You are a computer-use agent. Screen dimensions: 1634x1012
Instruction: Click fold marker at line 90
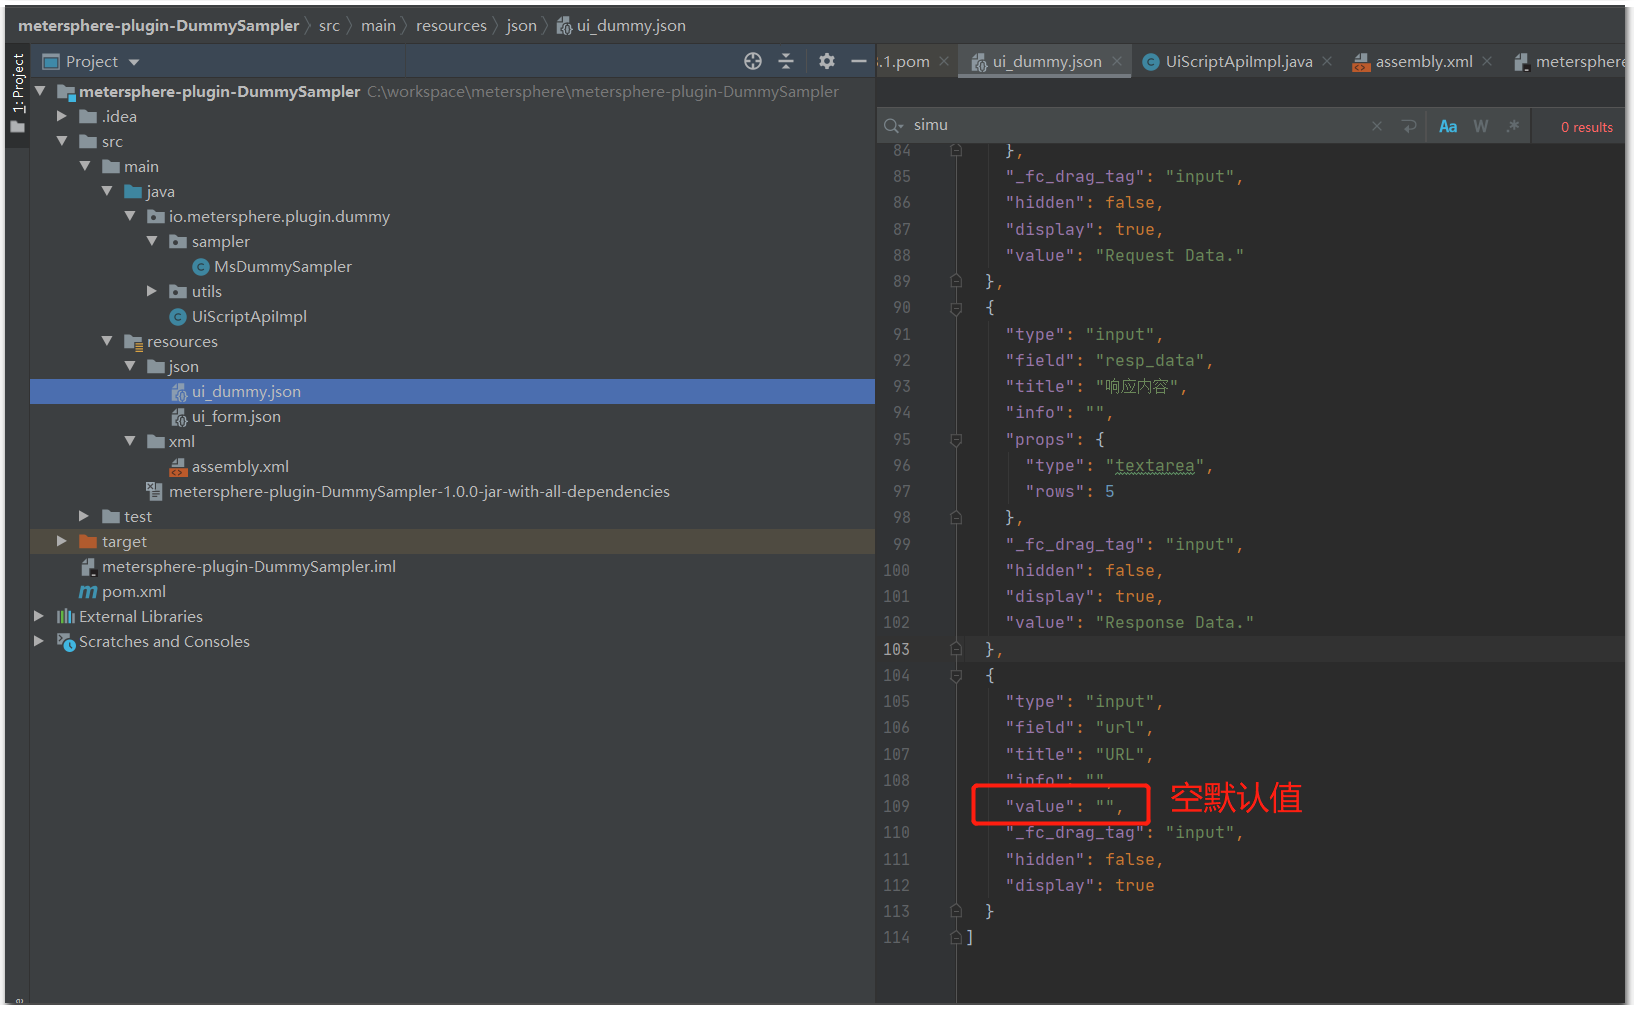[956, 308]
